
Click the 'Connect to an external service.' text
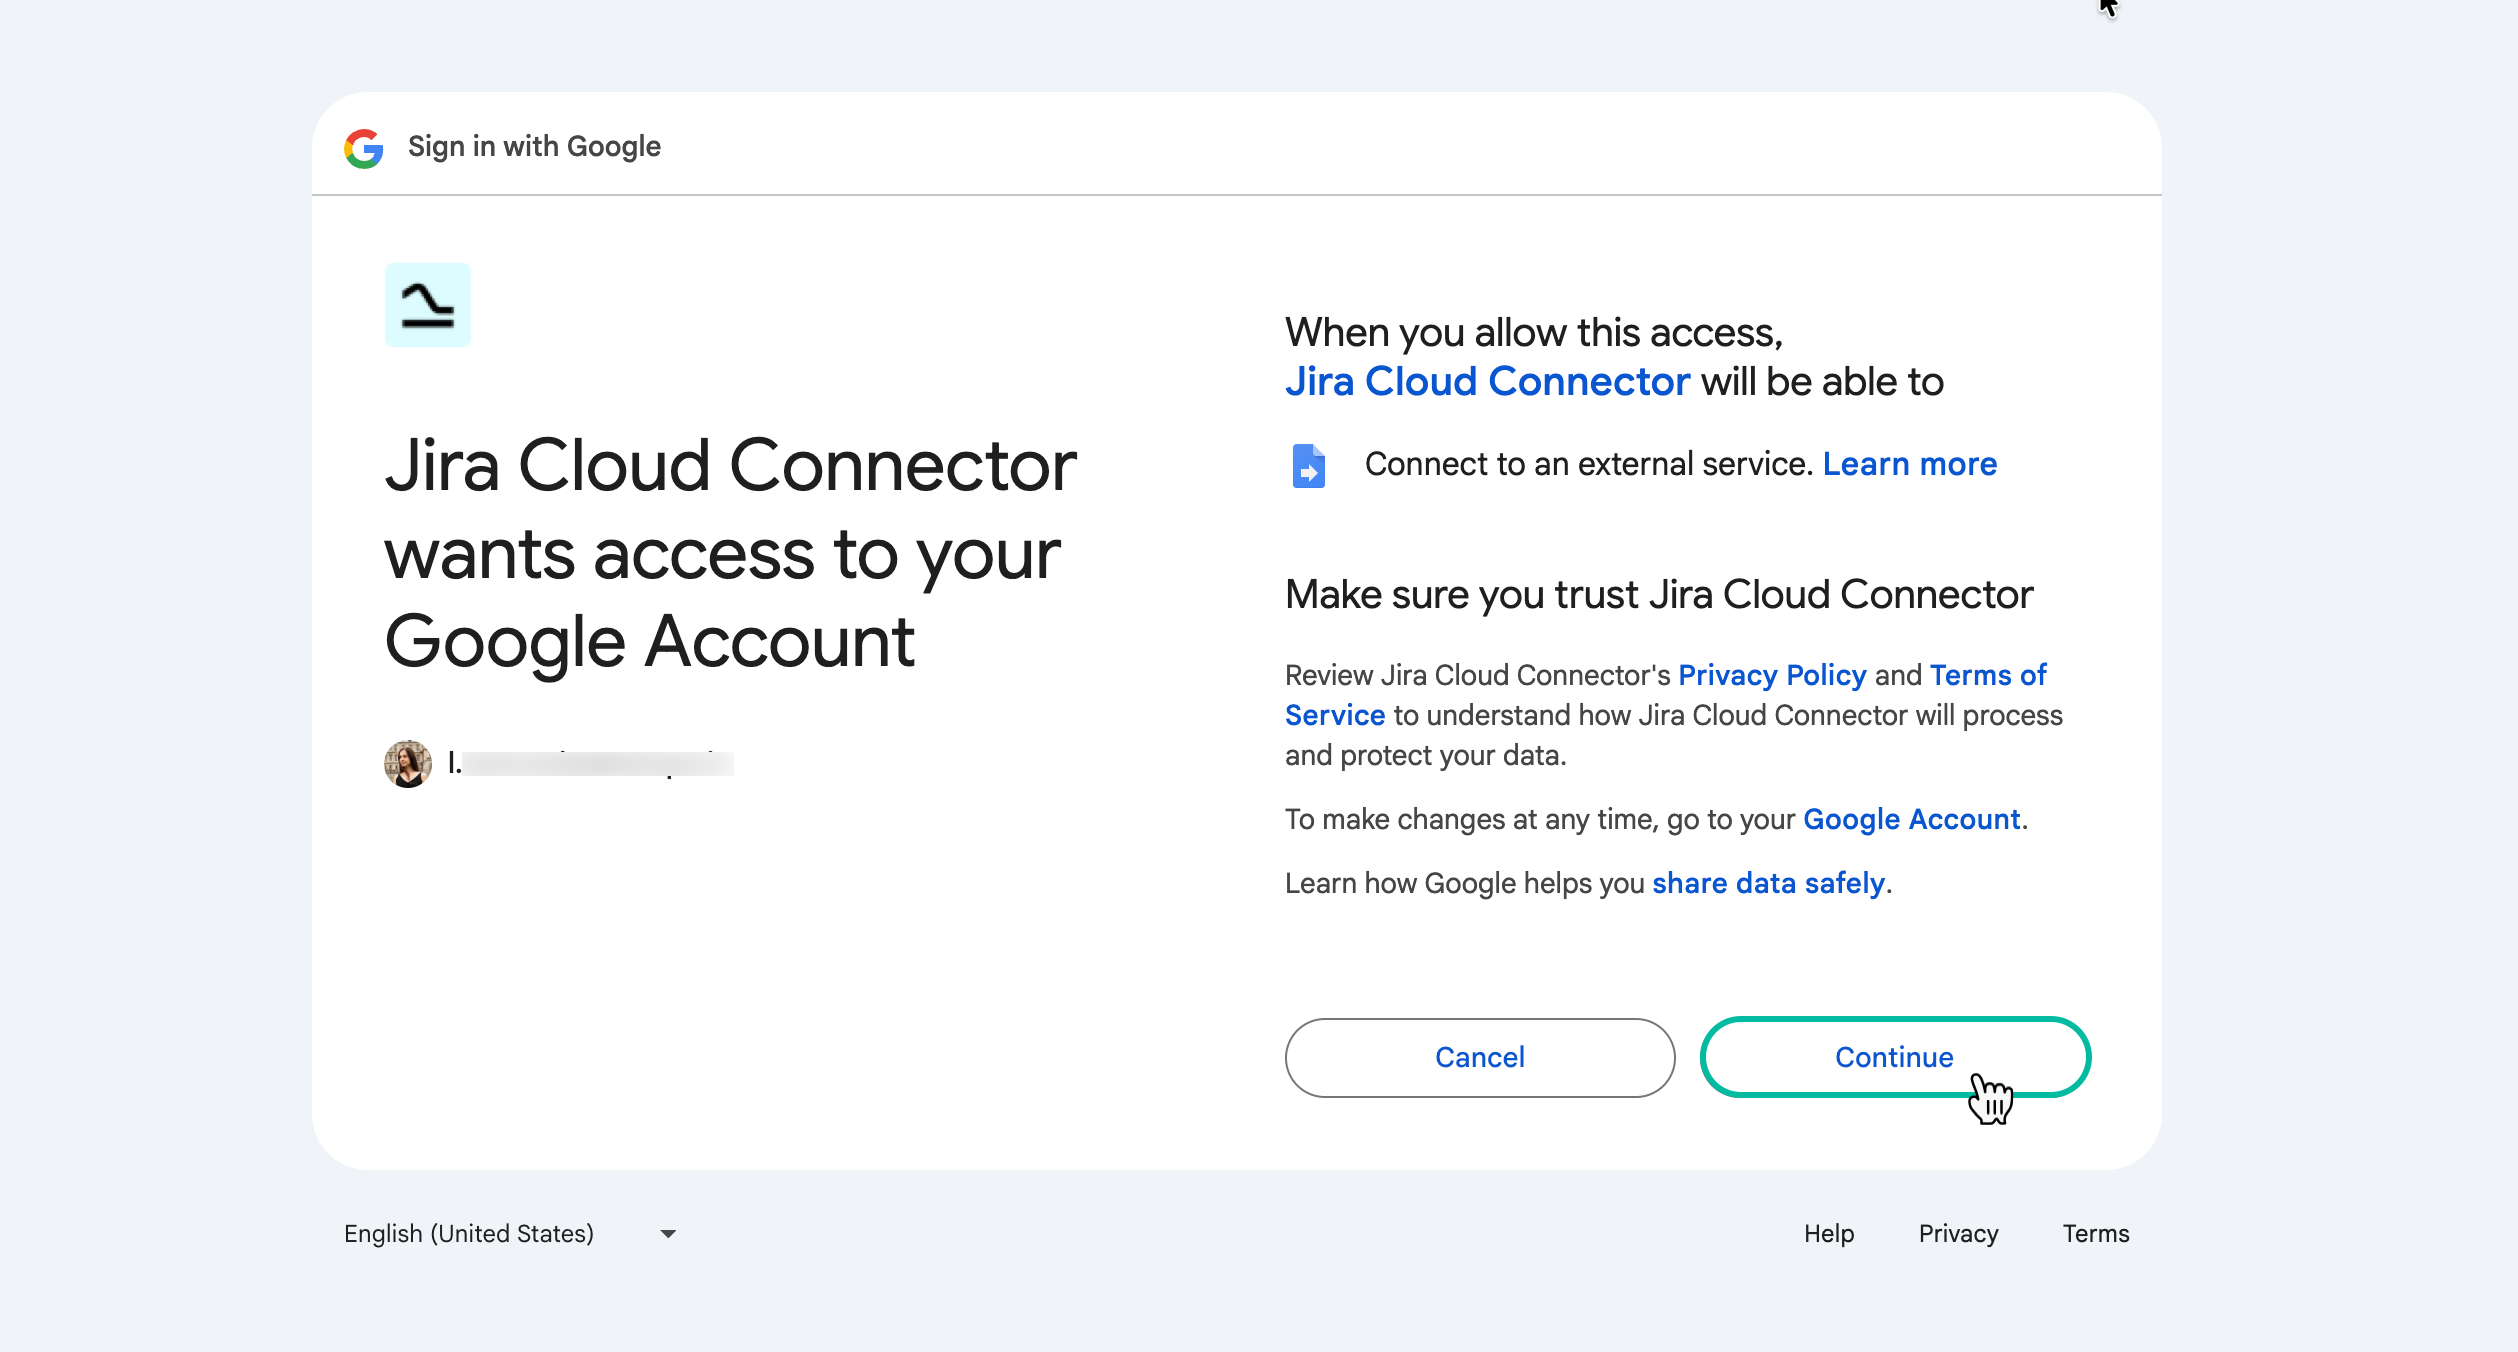point(1589,464)
